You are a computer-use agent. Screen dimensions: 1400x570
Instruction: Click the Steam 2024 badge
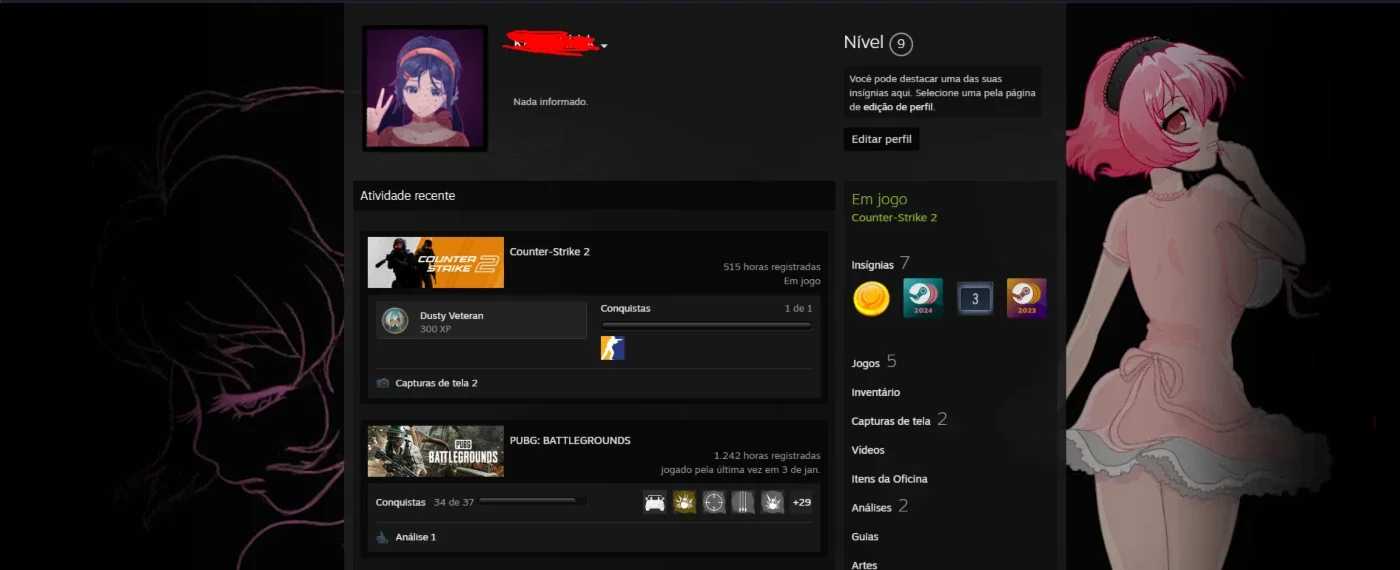(x=923, y=298)
